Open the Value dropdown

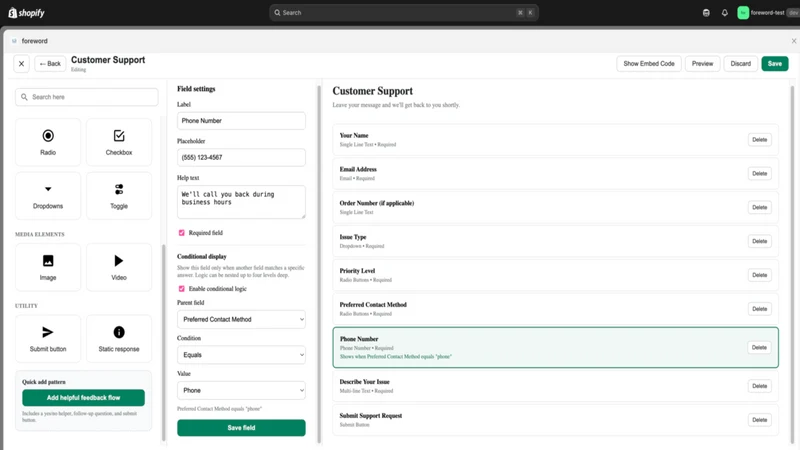pos(241,390)
